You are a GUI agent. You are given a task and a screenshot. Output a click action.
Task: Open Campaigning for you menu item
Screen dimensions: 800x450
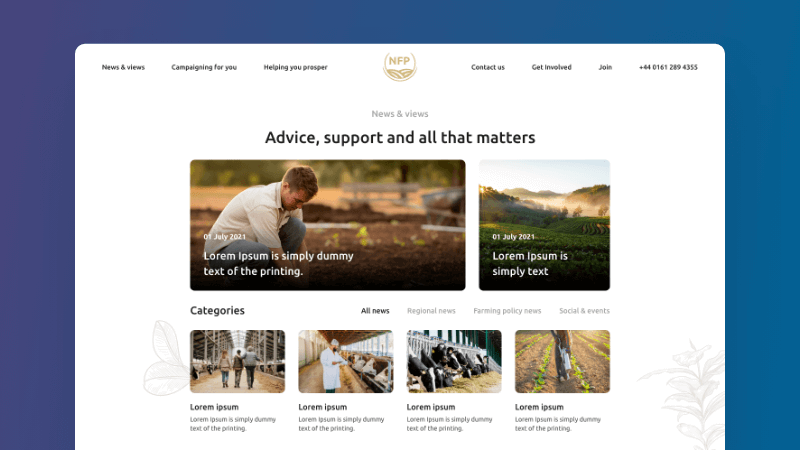coord(204,67)
